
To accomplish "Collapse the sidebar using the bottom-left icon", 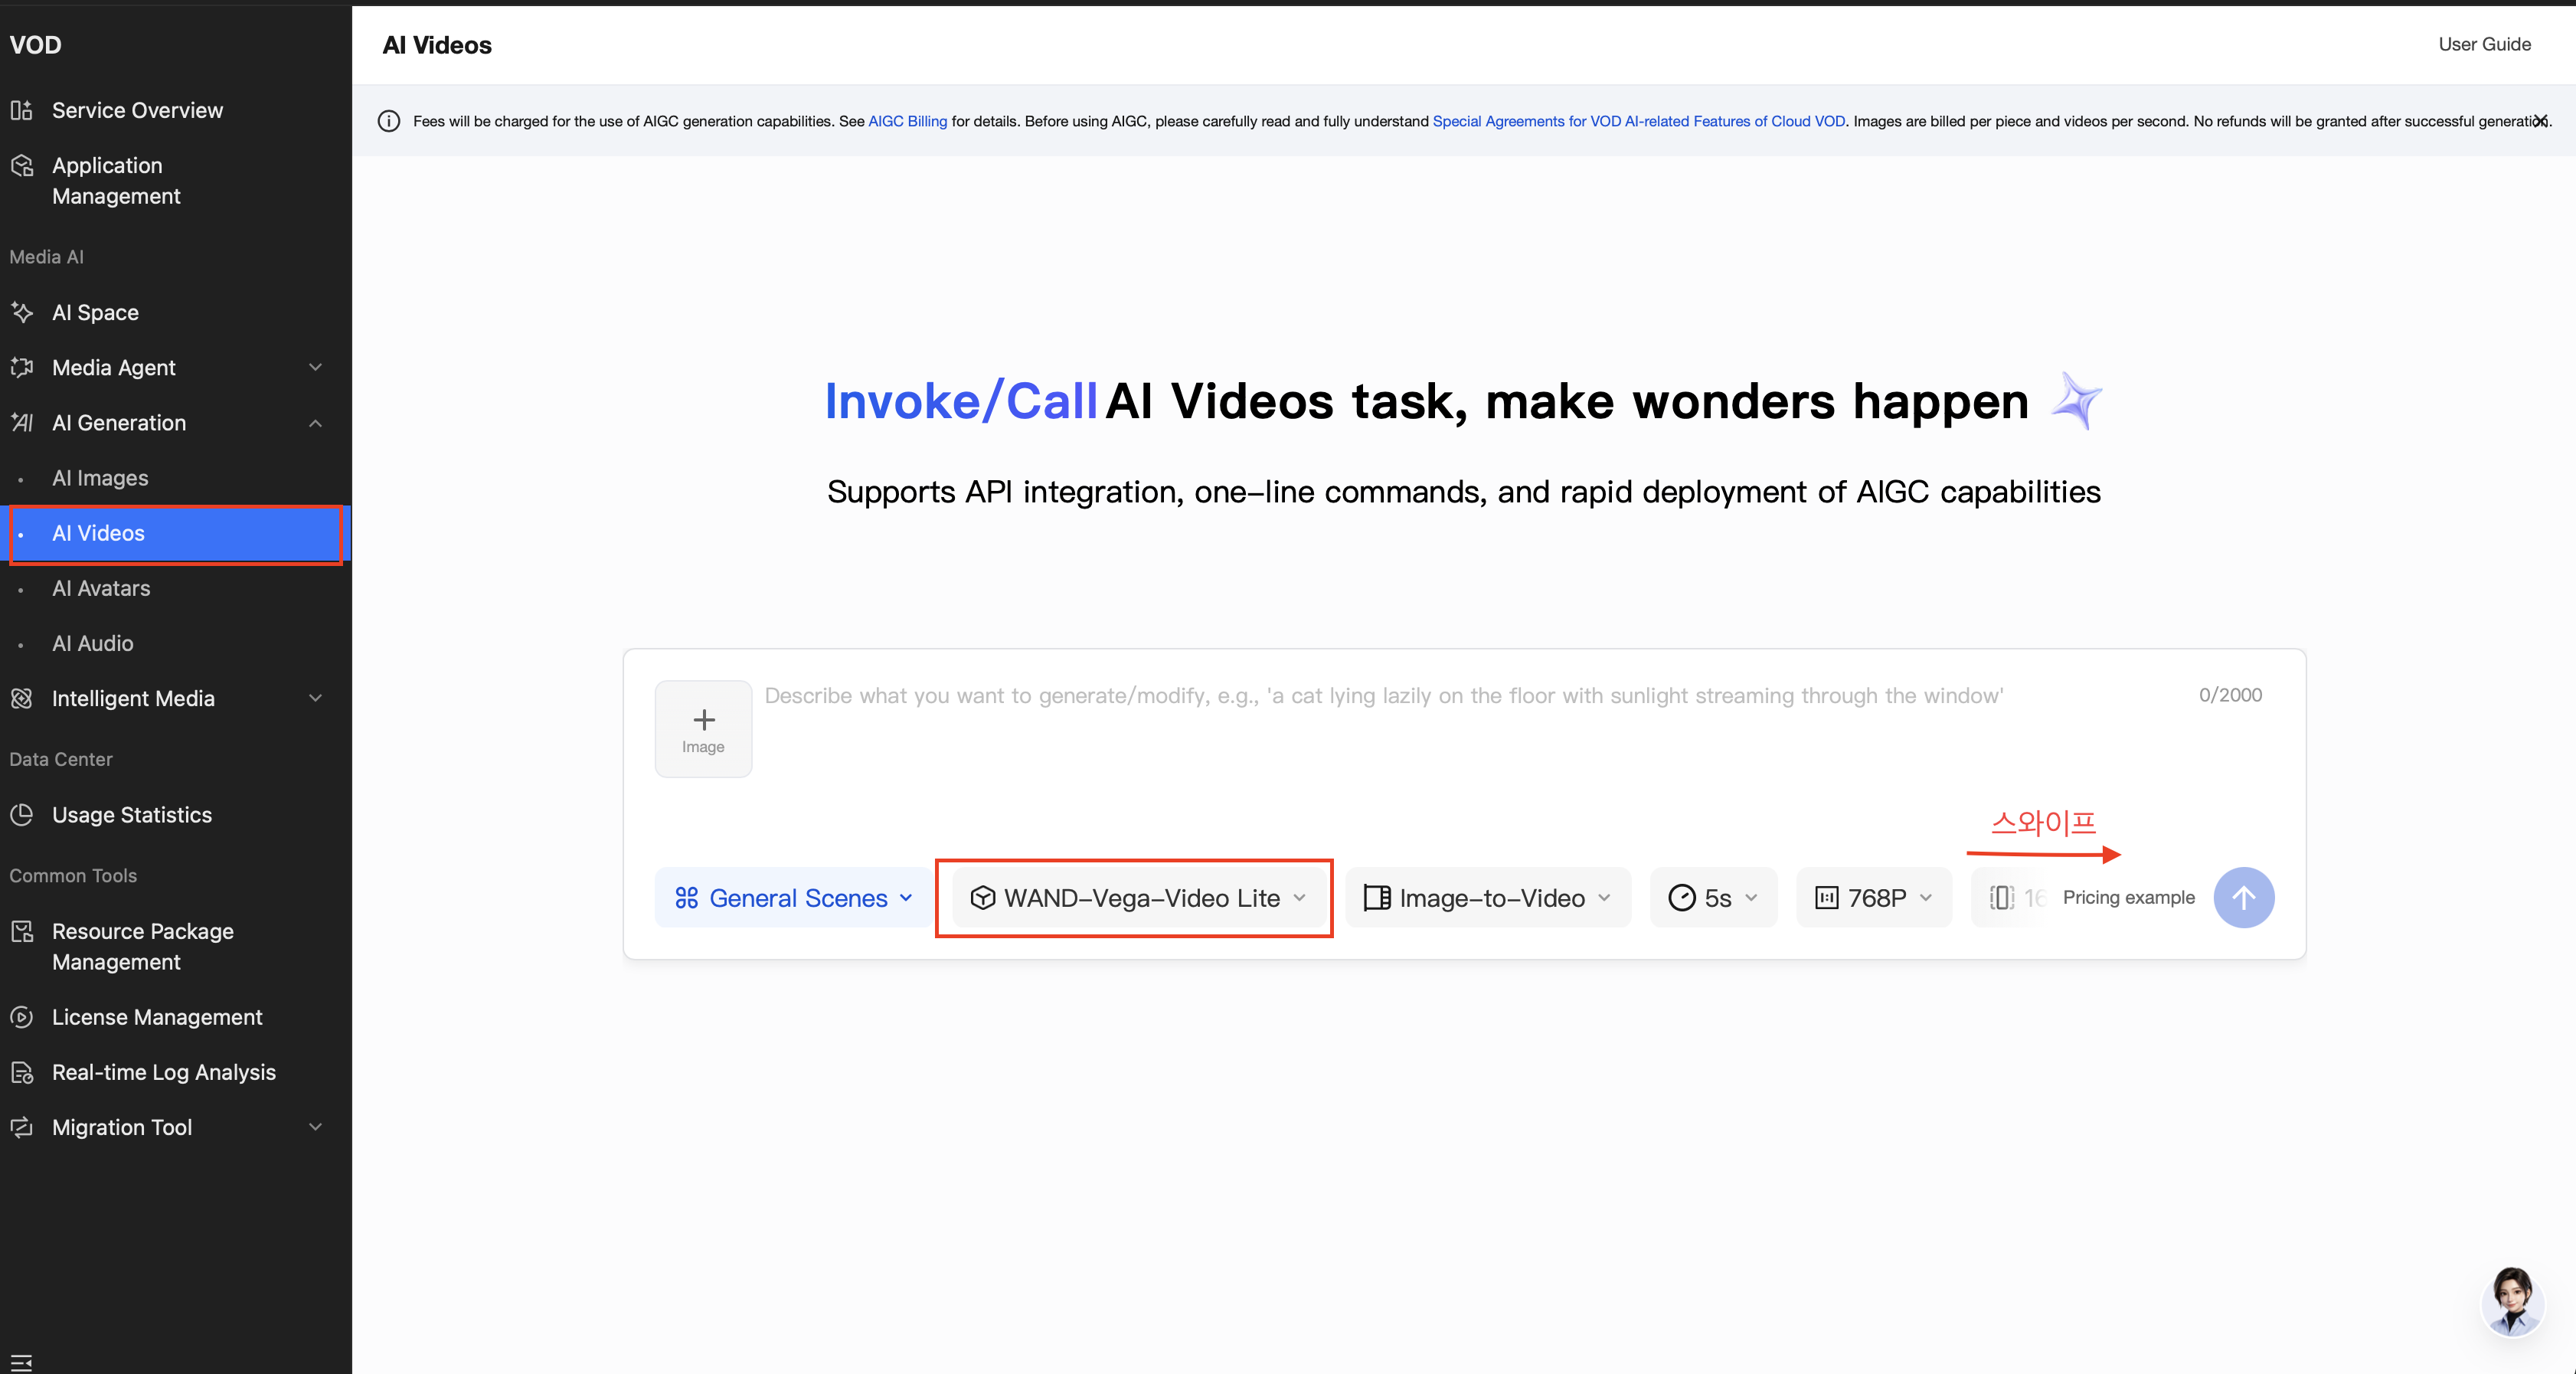I will pyautogui.click(x=21, y=1362).
